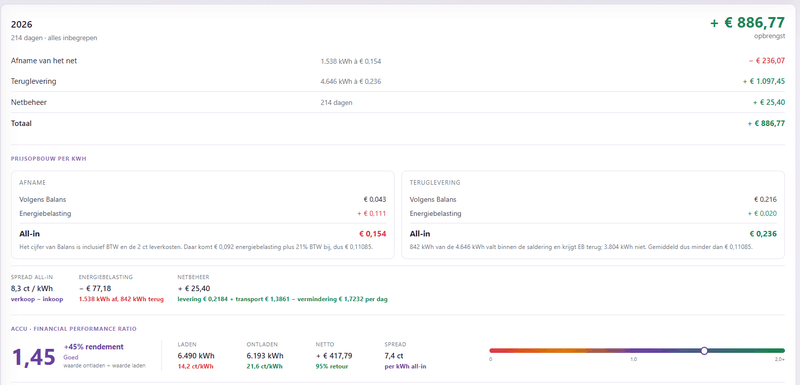800x385 pixels.
Task: Click the '14,2 ct/kWh' laden price
Action: (195, 367)
